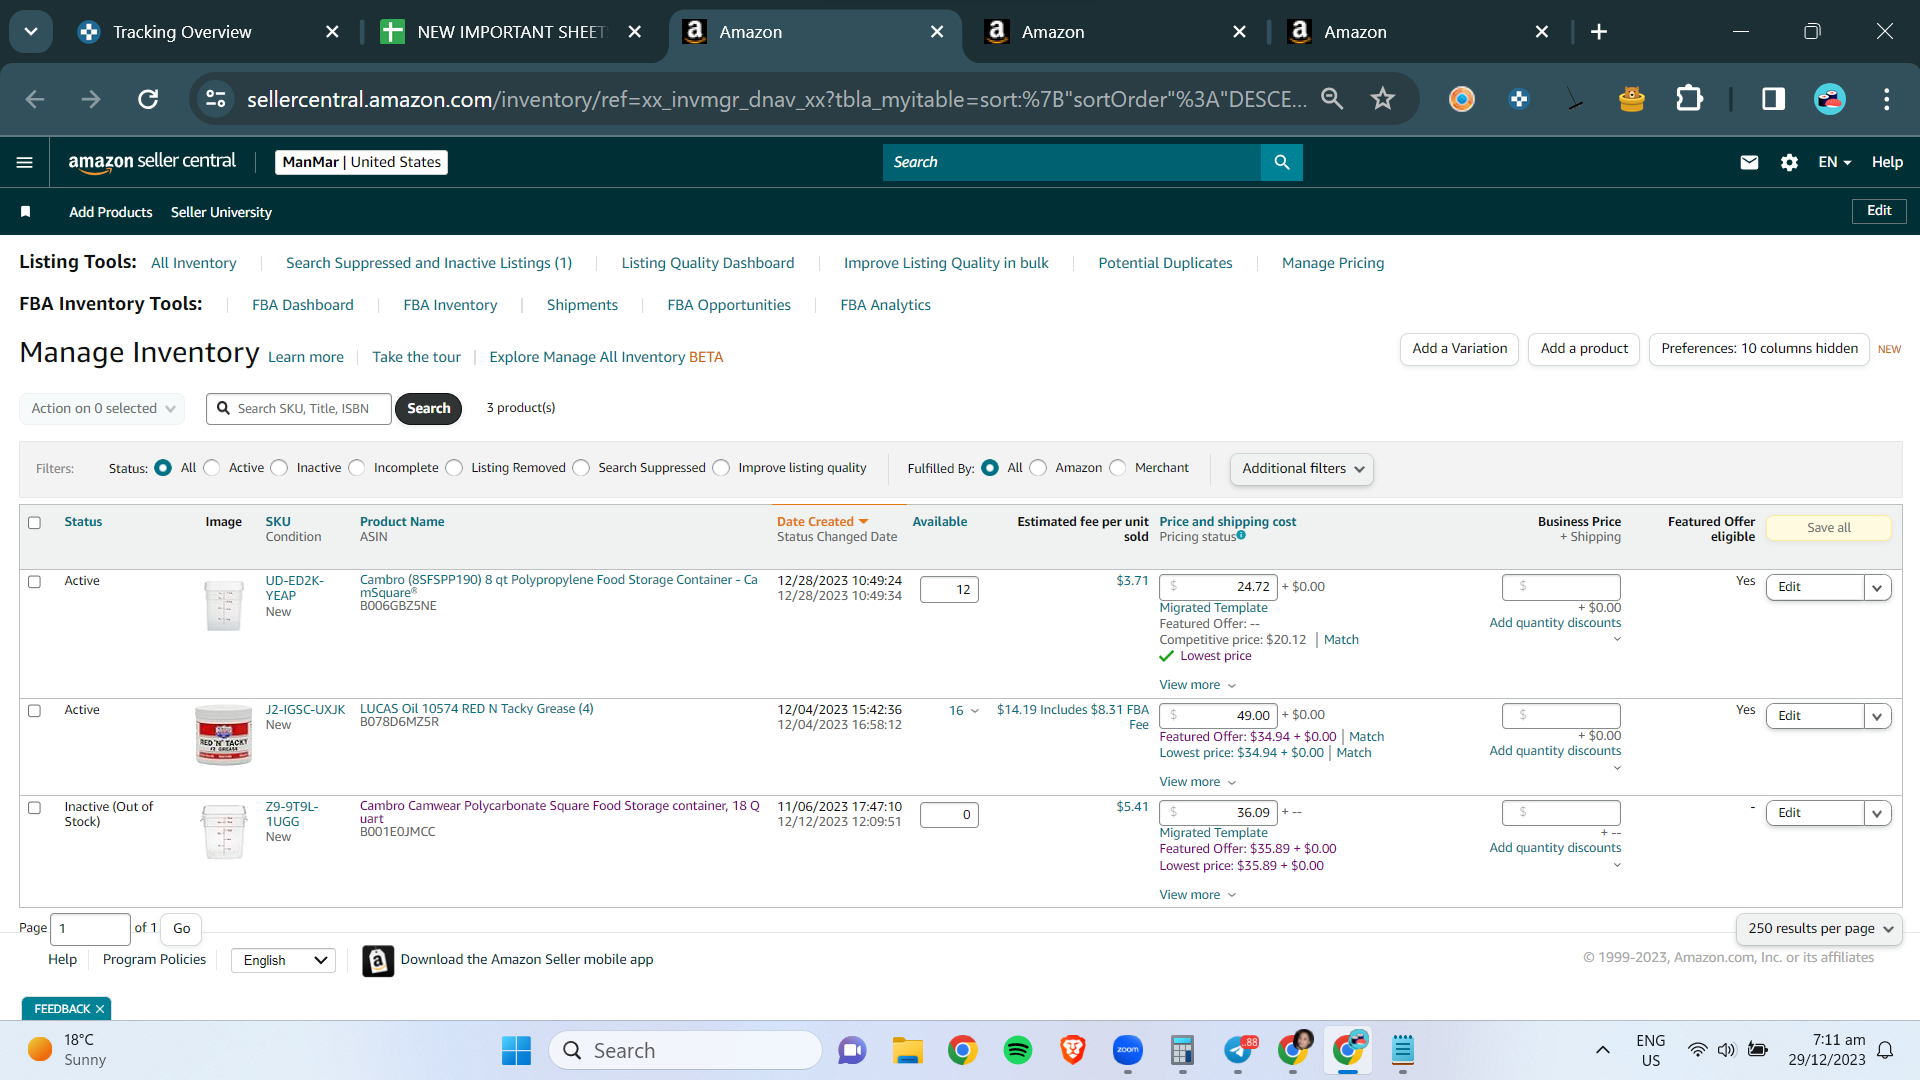Open Spotify from the taskbar

[x=1018, y=1050]
